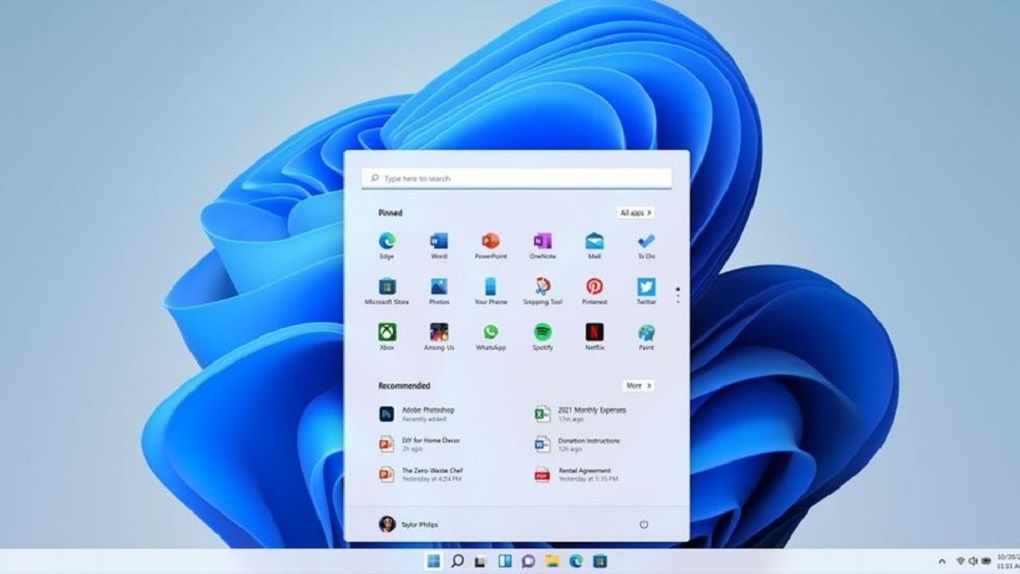
Task: Open the Paint app
Action: pyautogui.click(x=646, y=336)
